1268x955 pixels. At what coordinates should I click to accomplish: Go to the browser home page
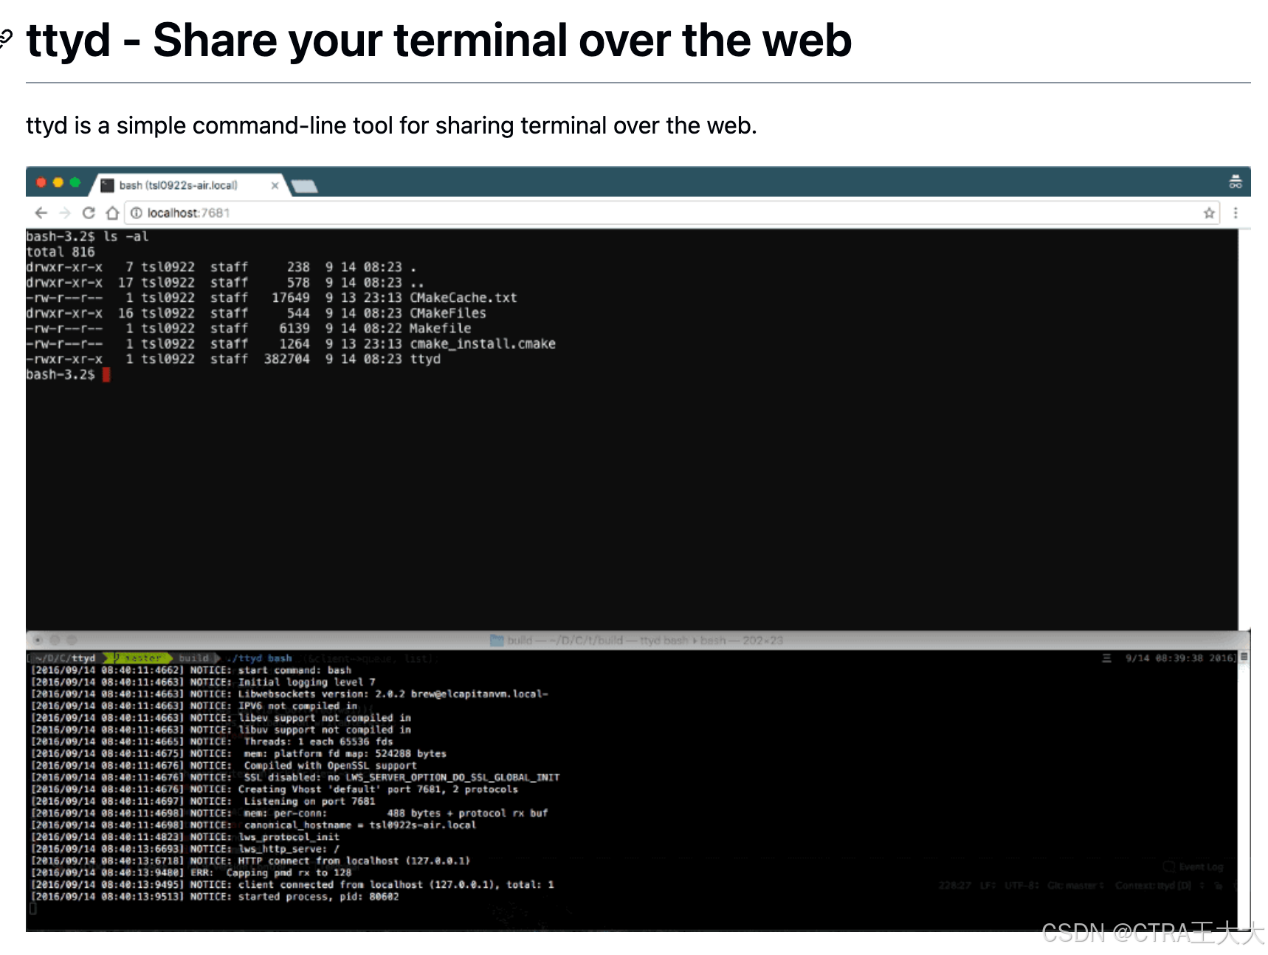click(x=112, y=213)
